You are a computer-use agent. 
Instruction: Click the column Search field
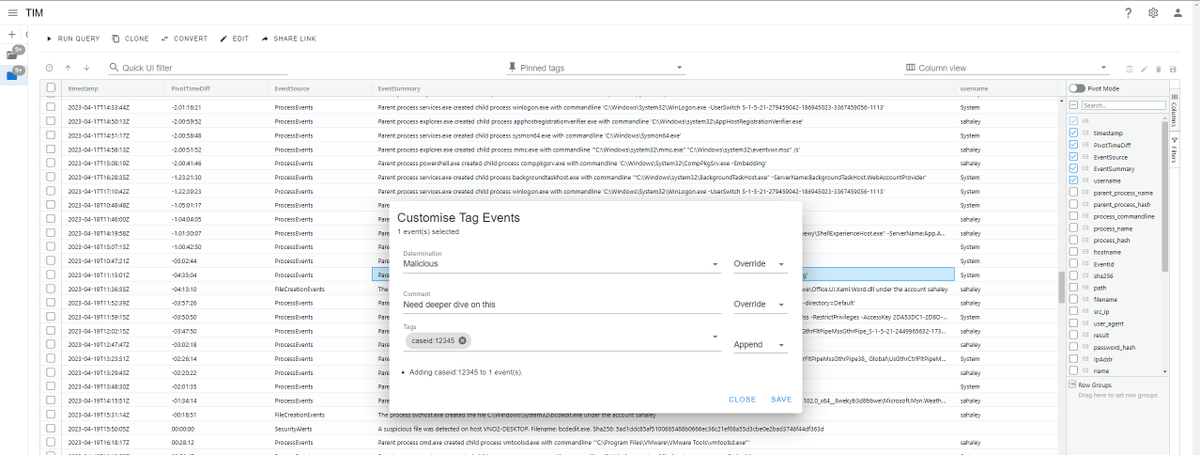[1123, 105]
